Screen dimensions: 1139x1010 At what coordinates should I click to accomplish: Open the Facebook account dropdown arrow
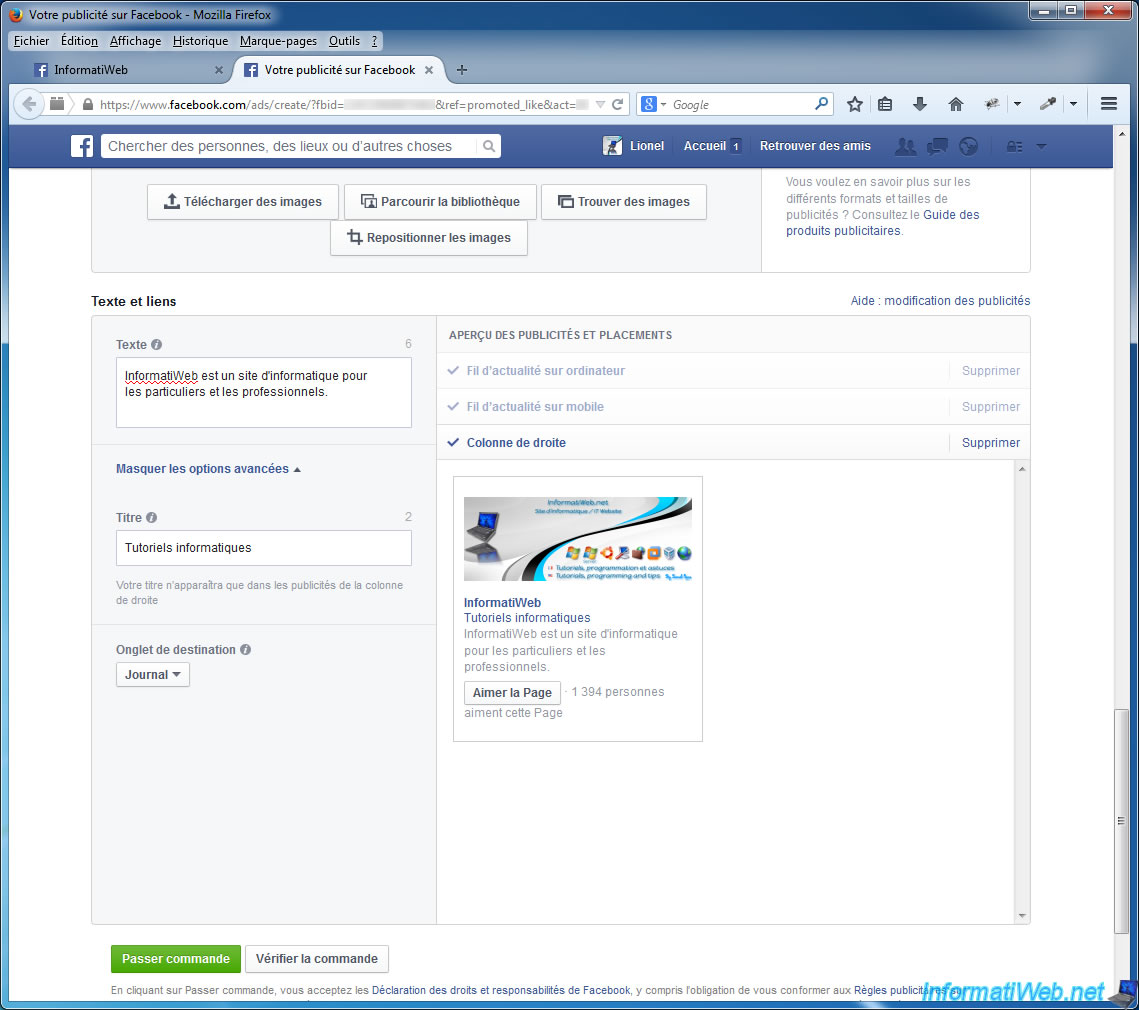[x=1041, y=147]
